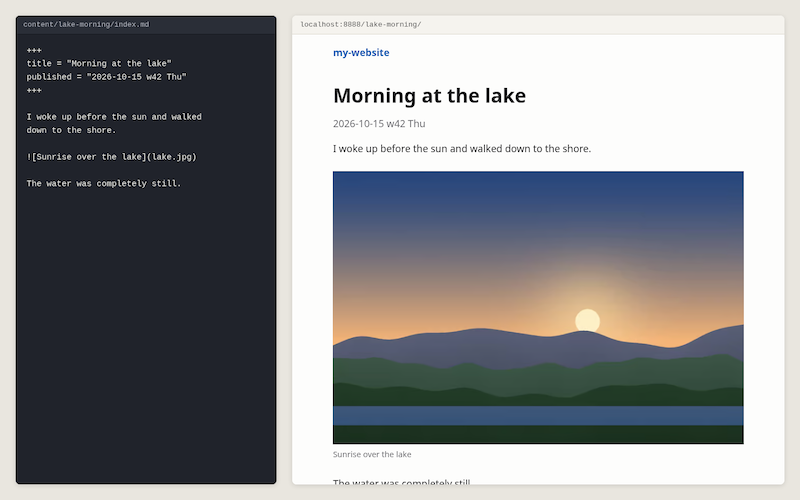Place cursor on the published = line in editor
This screenshot has width=800, height=500.
tap(107, 77)
